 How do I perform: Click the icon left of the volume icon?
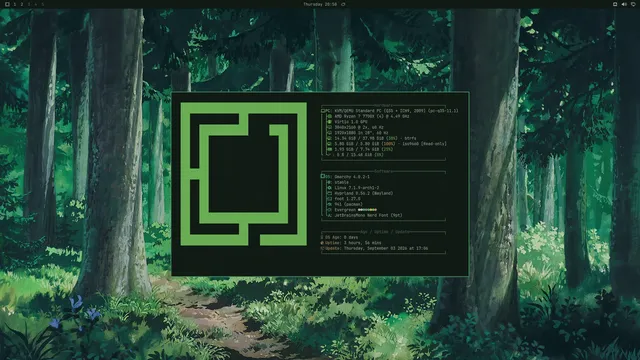[615, 4]
